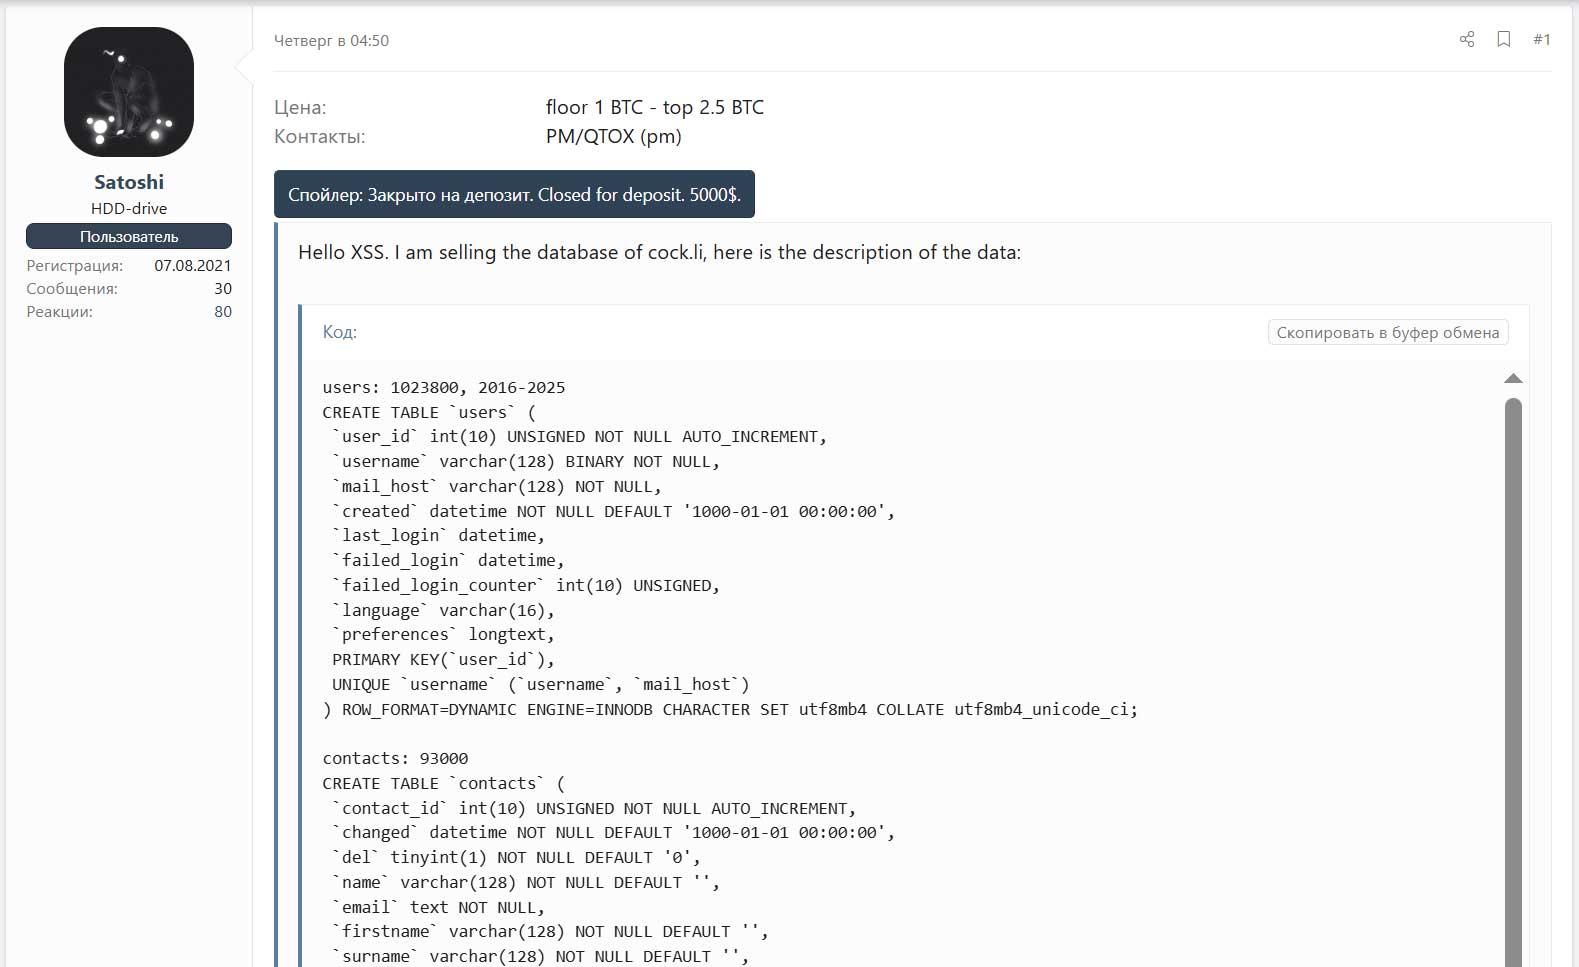Click the `user_id` int(10) UNSIGNED line in users table
The width and height of the screenshot is (1579, 967).
pos(580,437)
